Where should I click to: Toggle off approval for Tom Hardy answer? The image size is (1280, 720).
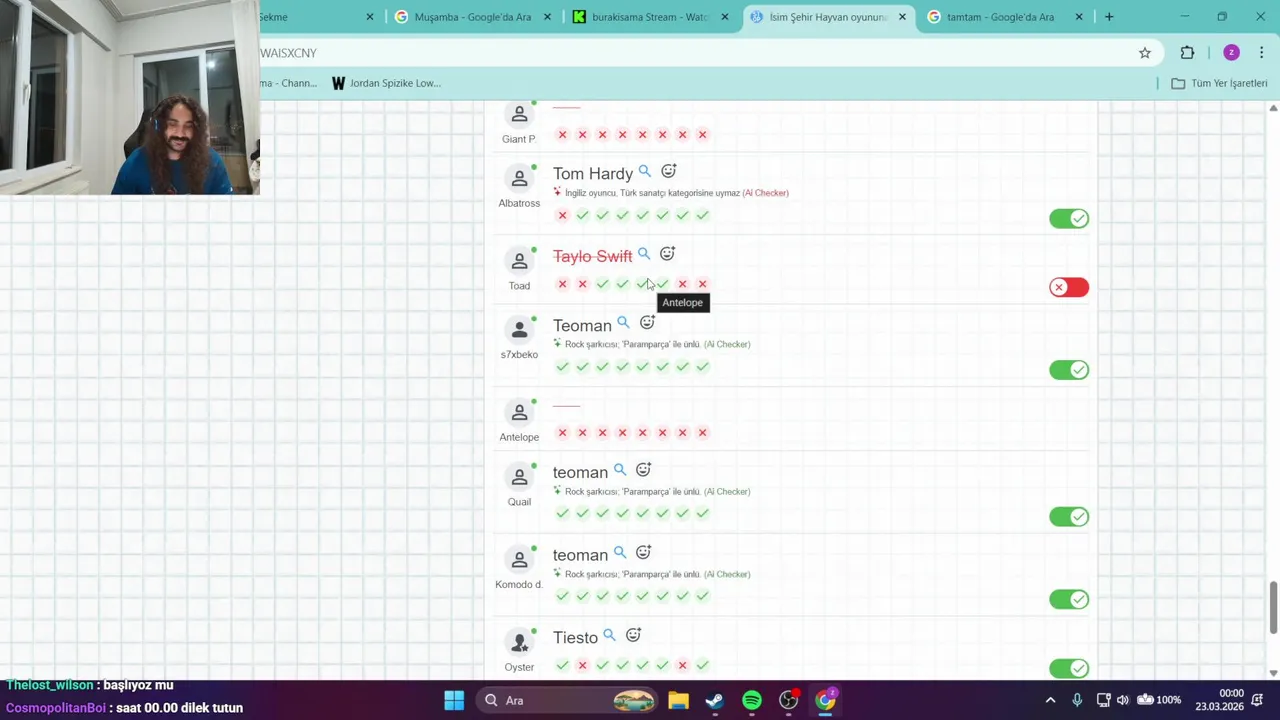[x=1069, y=218]
